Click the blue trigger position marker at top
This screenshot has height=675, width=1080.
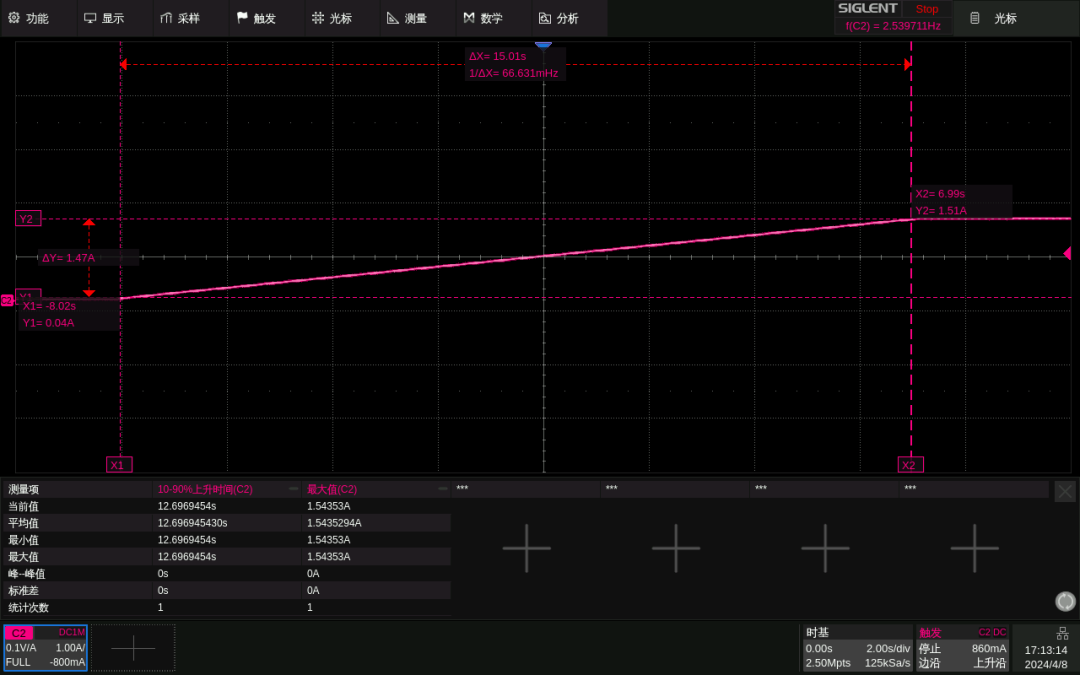click(543, 45)
